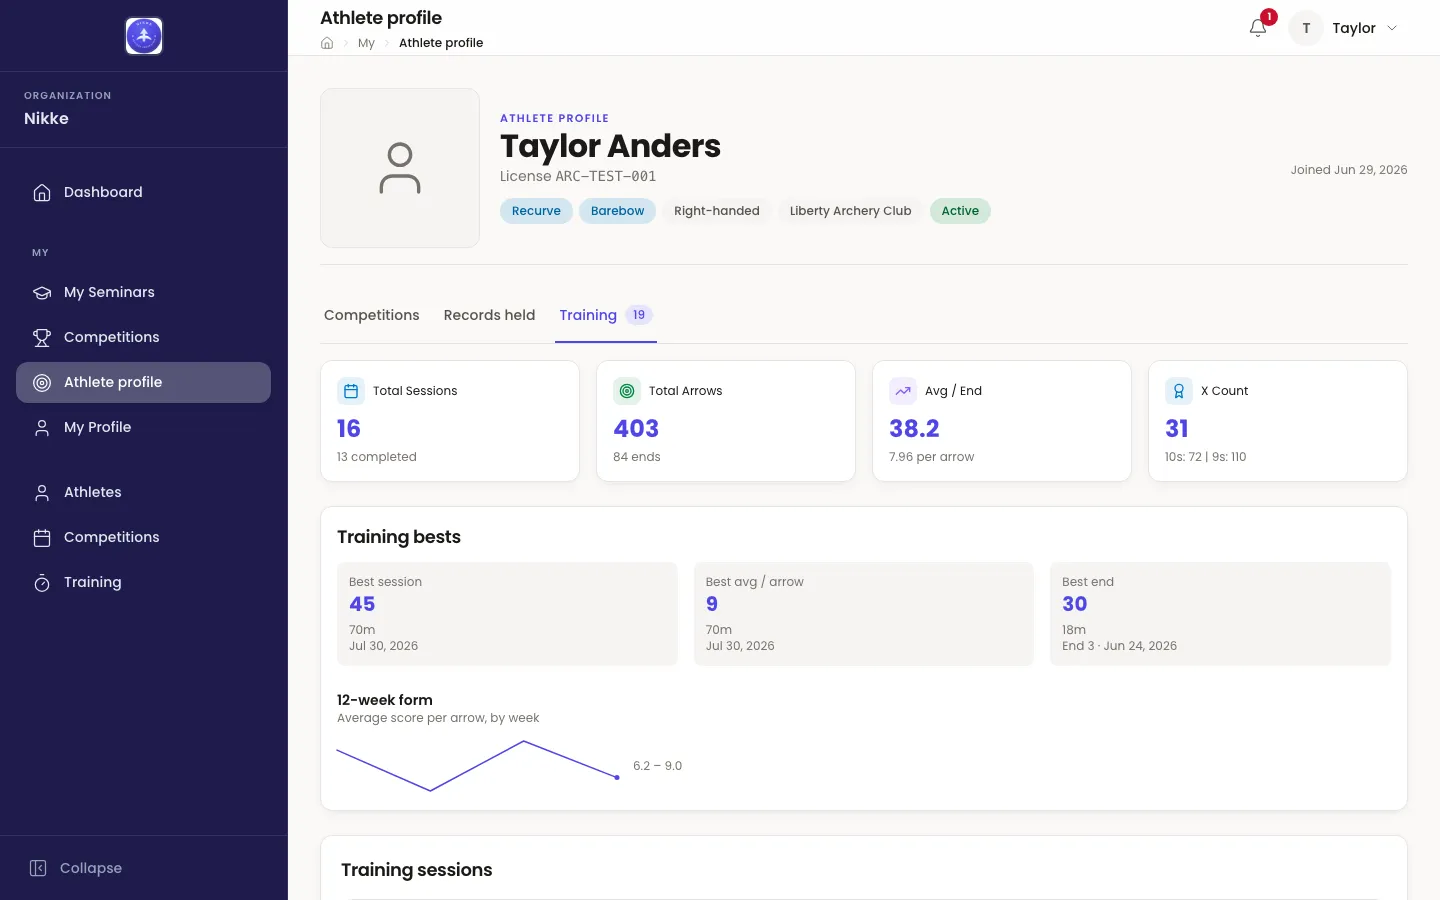Screen dimensions: 1440x900
Task: Click the athlete profile photo placeholder
Action: pyautogui.click(x=400, y=168)
